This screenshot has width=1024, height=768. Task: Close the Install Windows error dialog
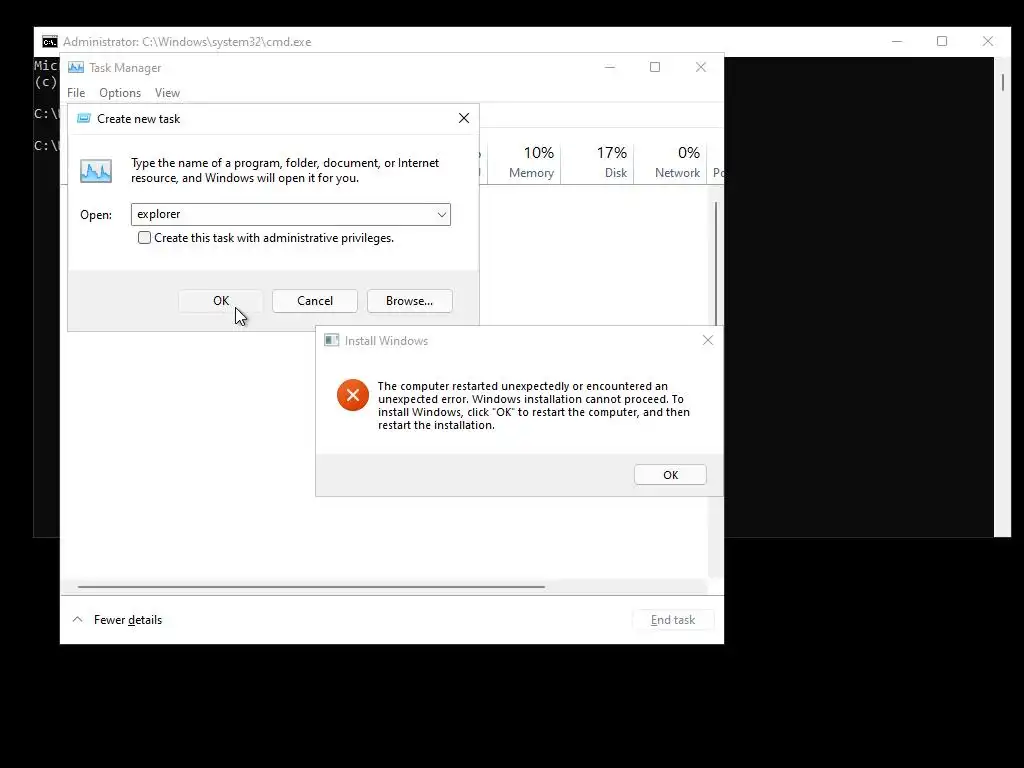[x=707, y=340]
